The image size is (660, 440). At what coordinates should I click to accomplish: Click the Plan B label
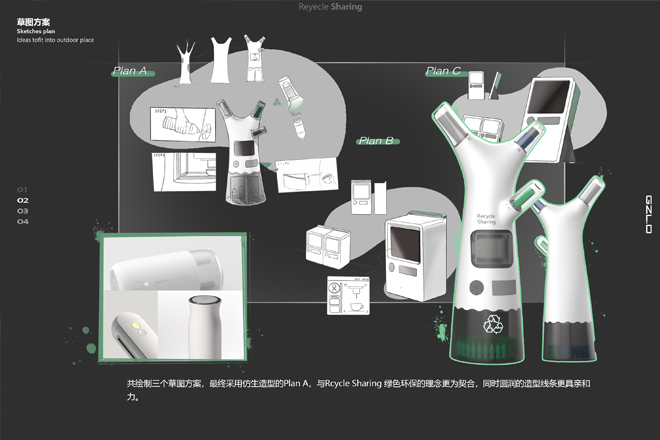coord(376,141)
